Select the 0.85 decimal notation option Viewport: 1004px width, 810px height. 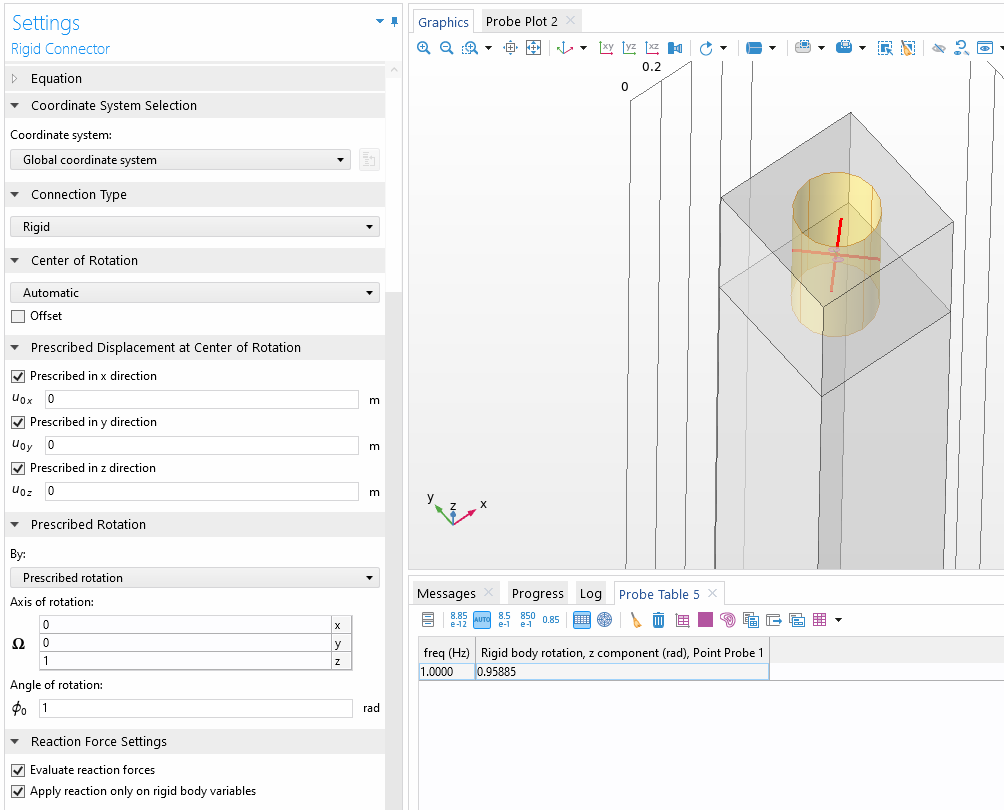[x=551, y=620]
